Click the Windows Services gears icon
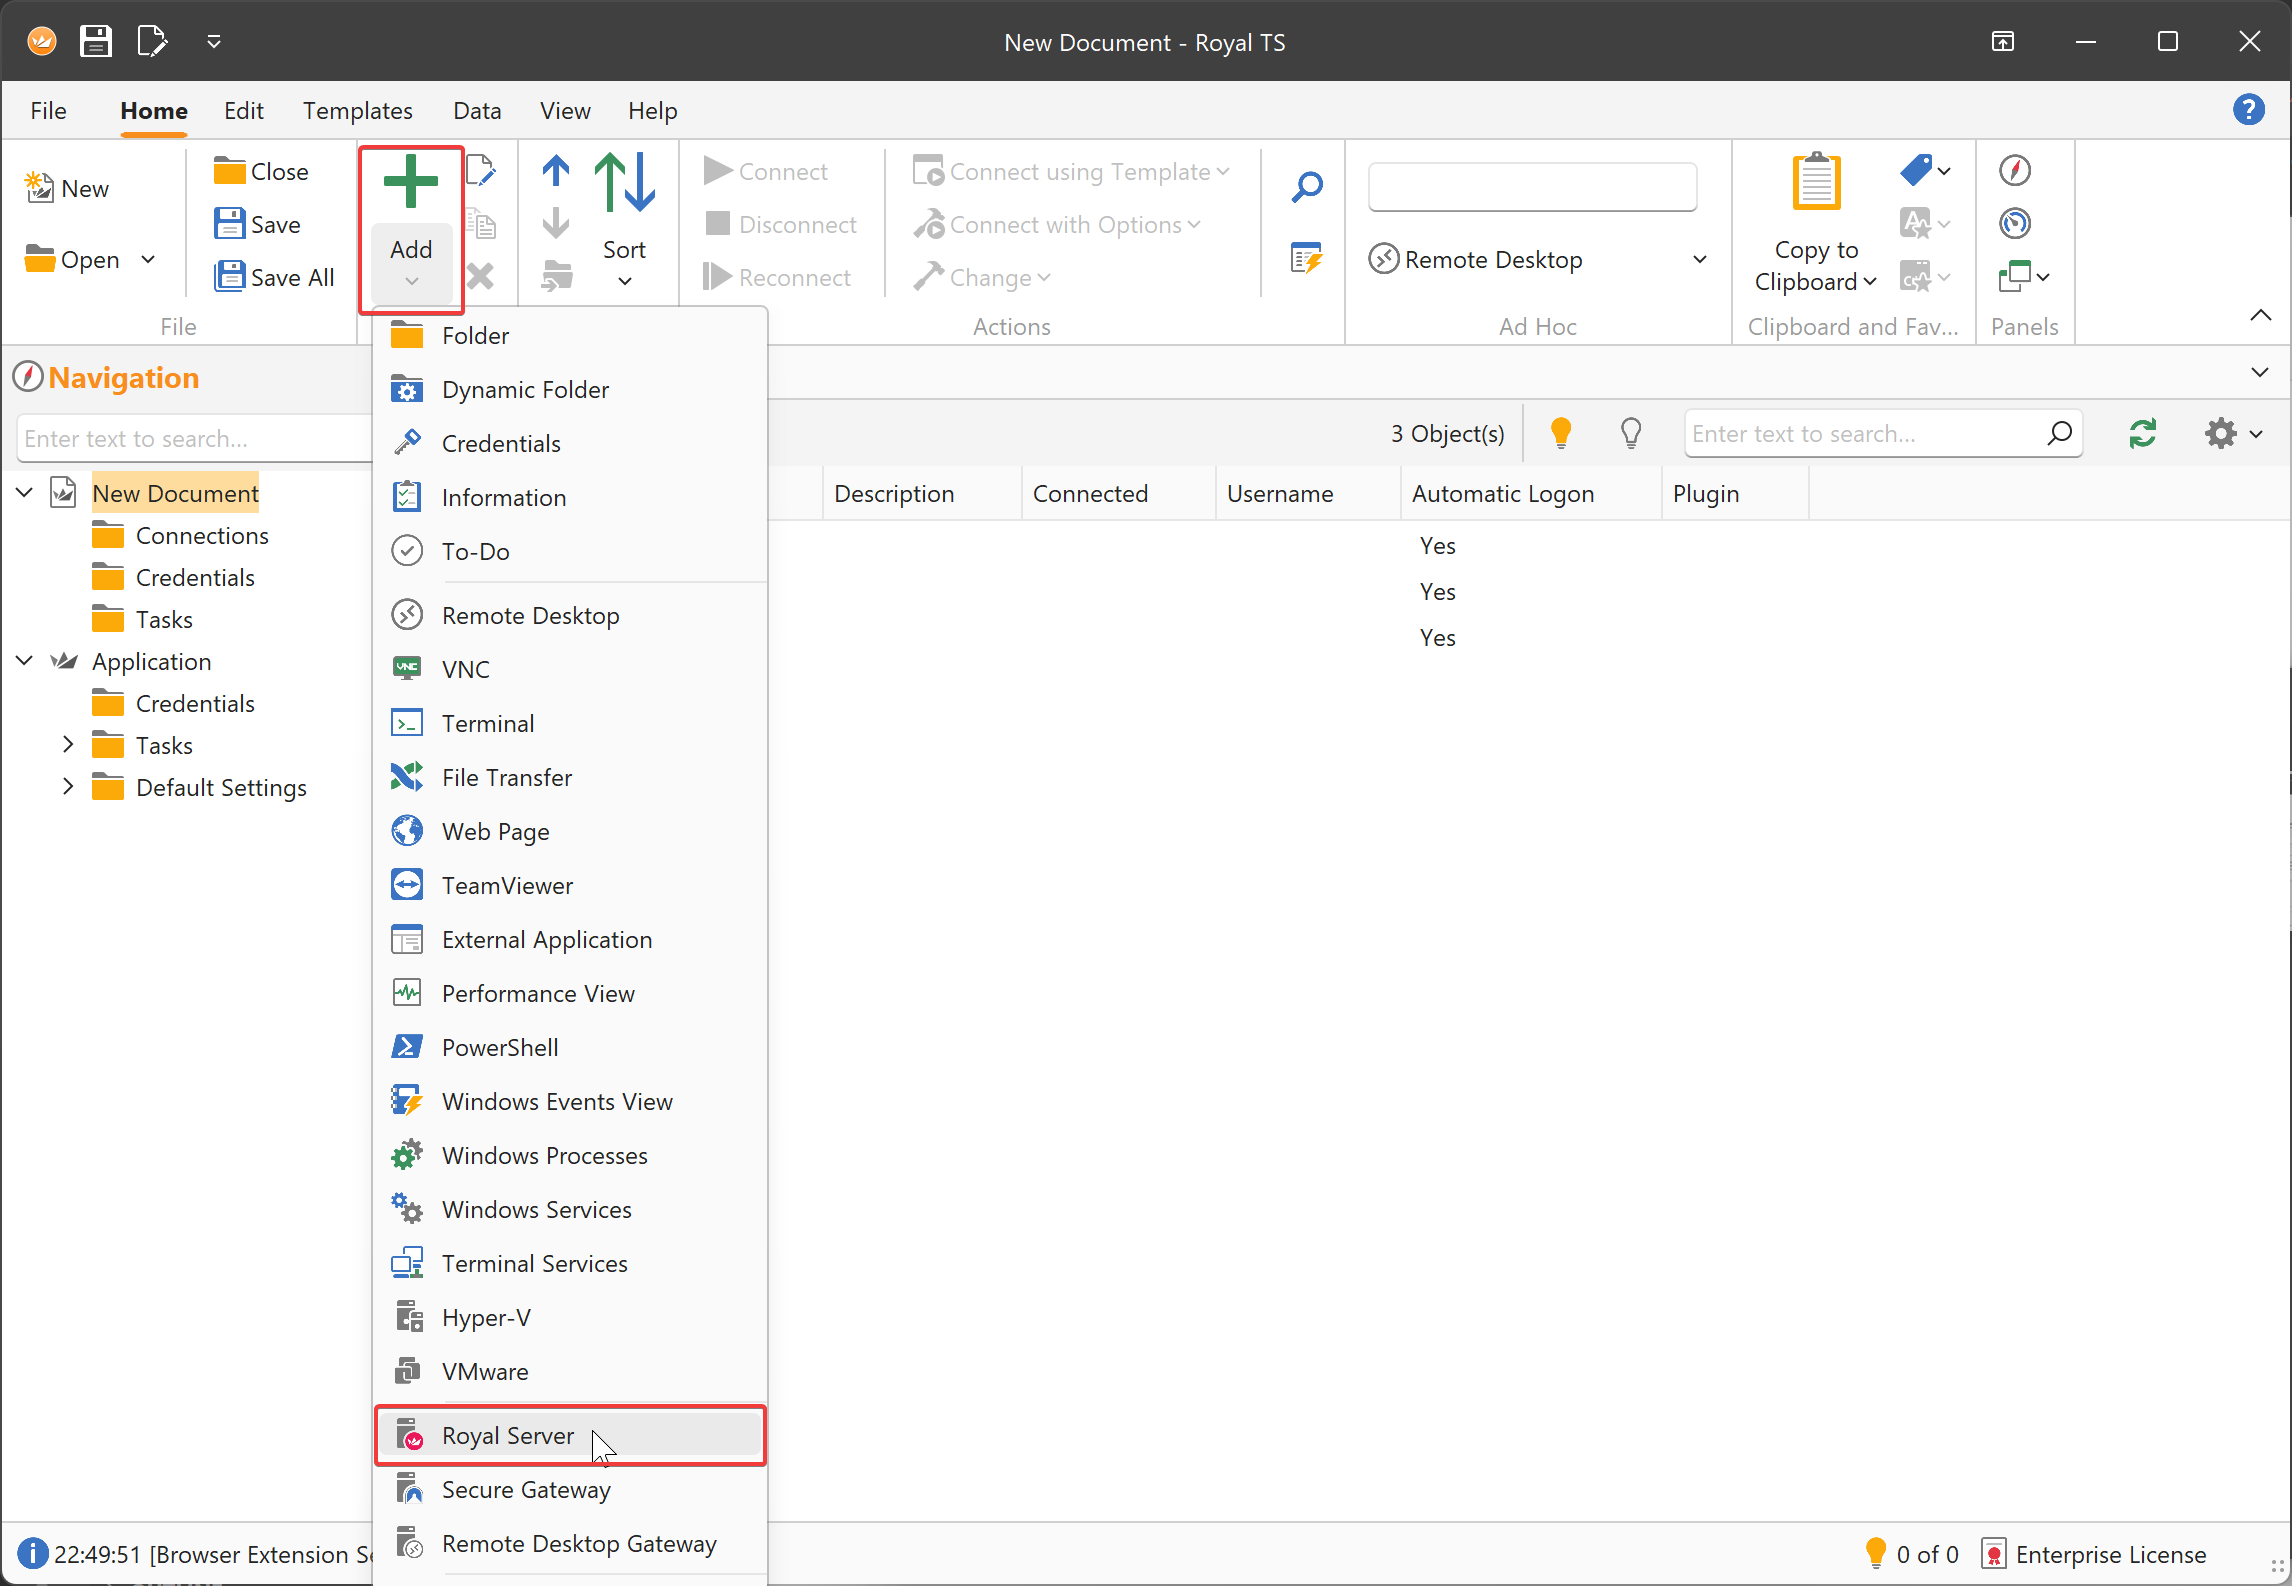2292x1586 pixels. coord(407,1209)
